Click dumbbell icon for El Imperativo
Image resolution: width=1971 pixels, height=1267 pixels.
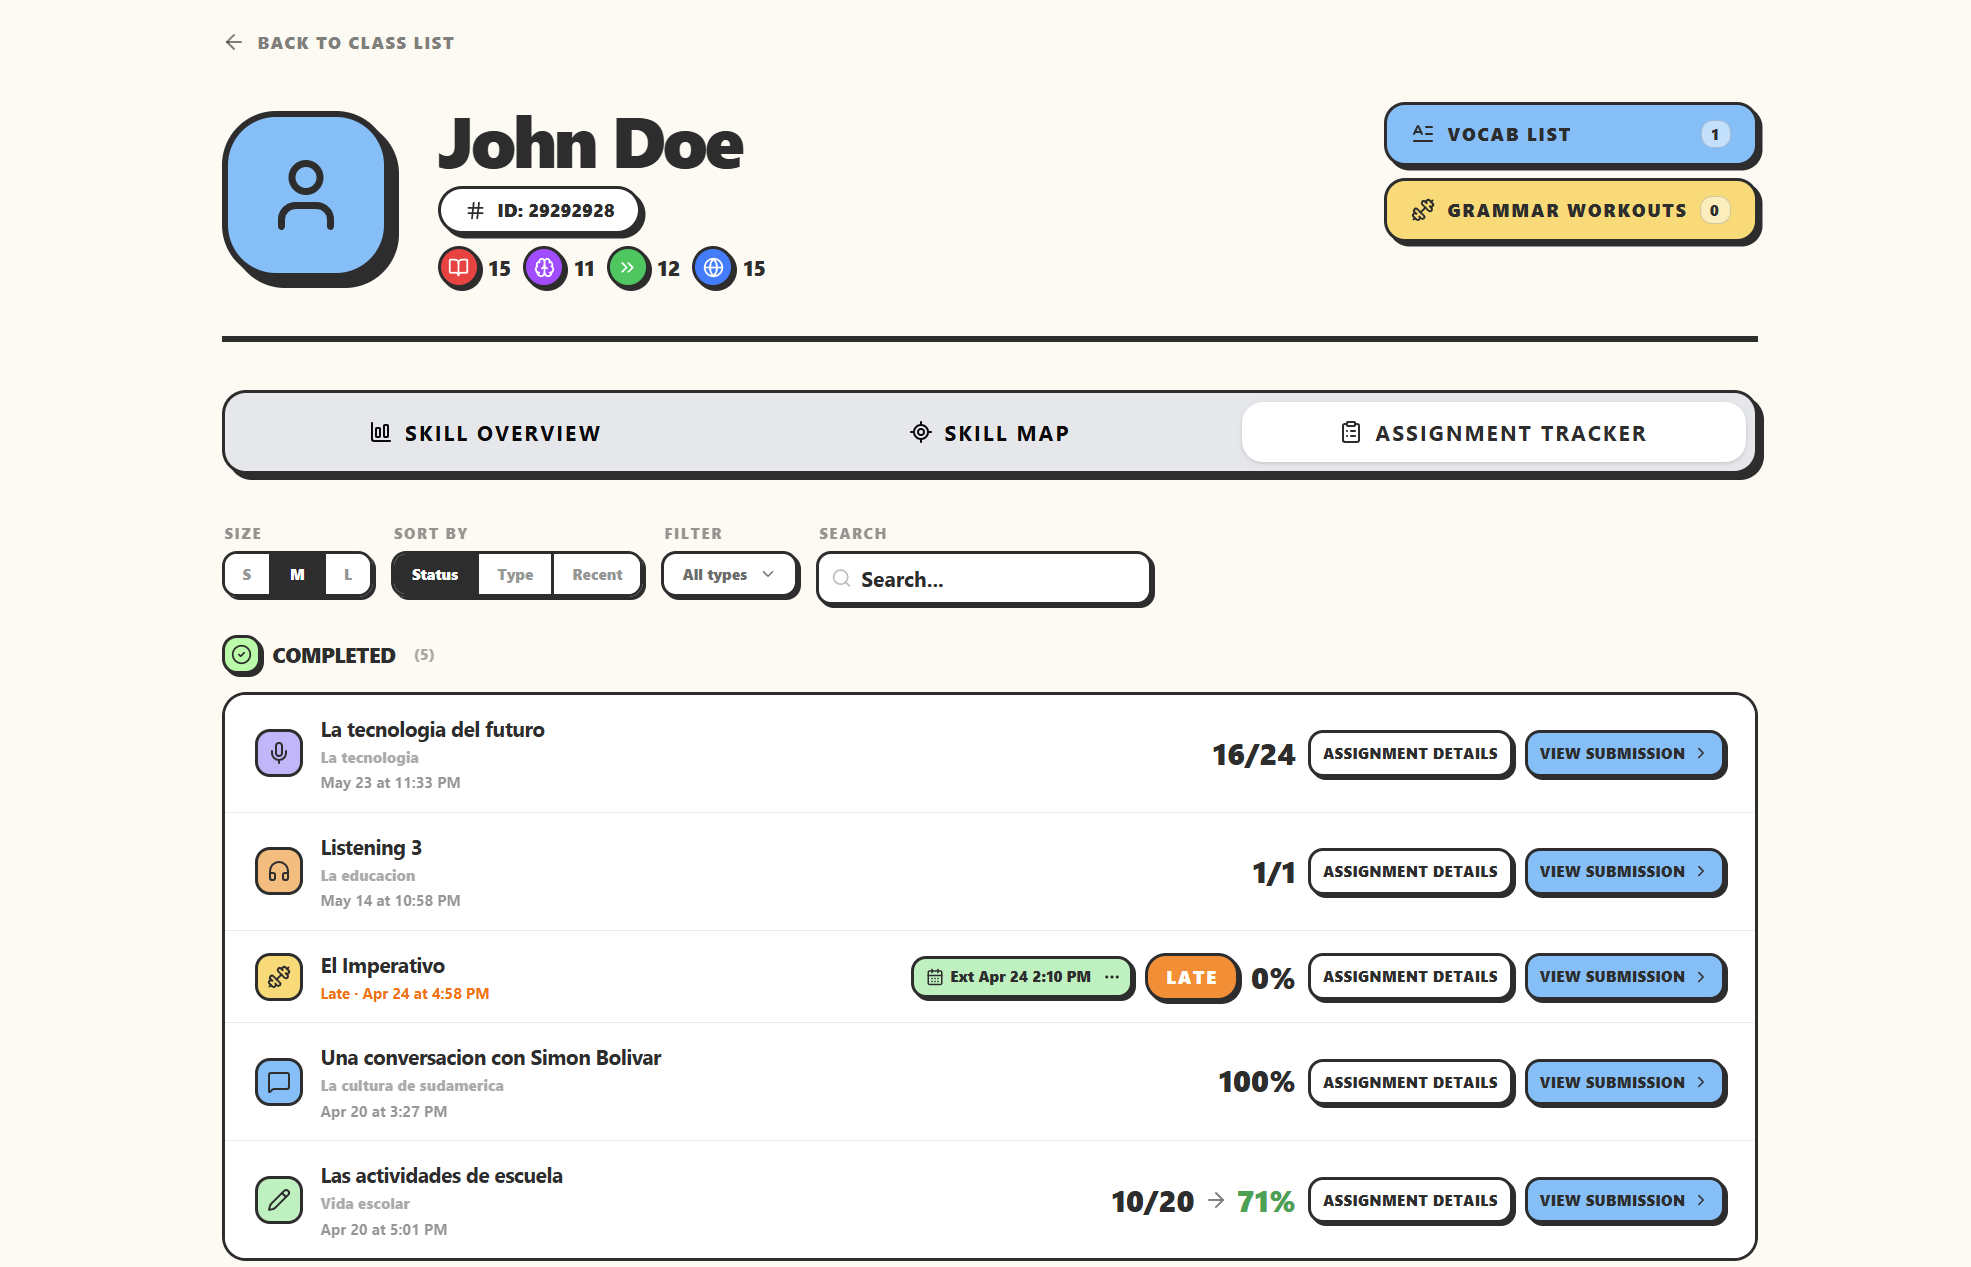tap(279, 977)
